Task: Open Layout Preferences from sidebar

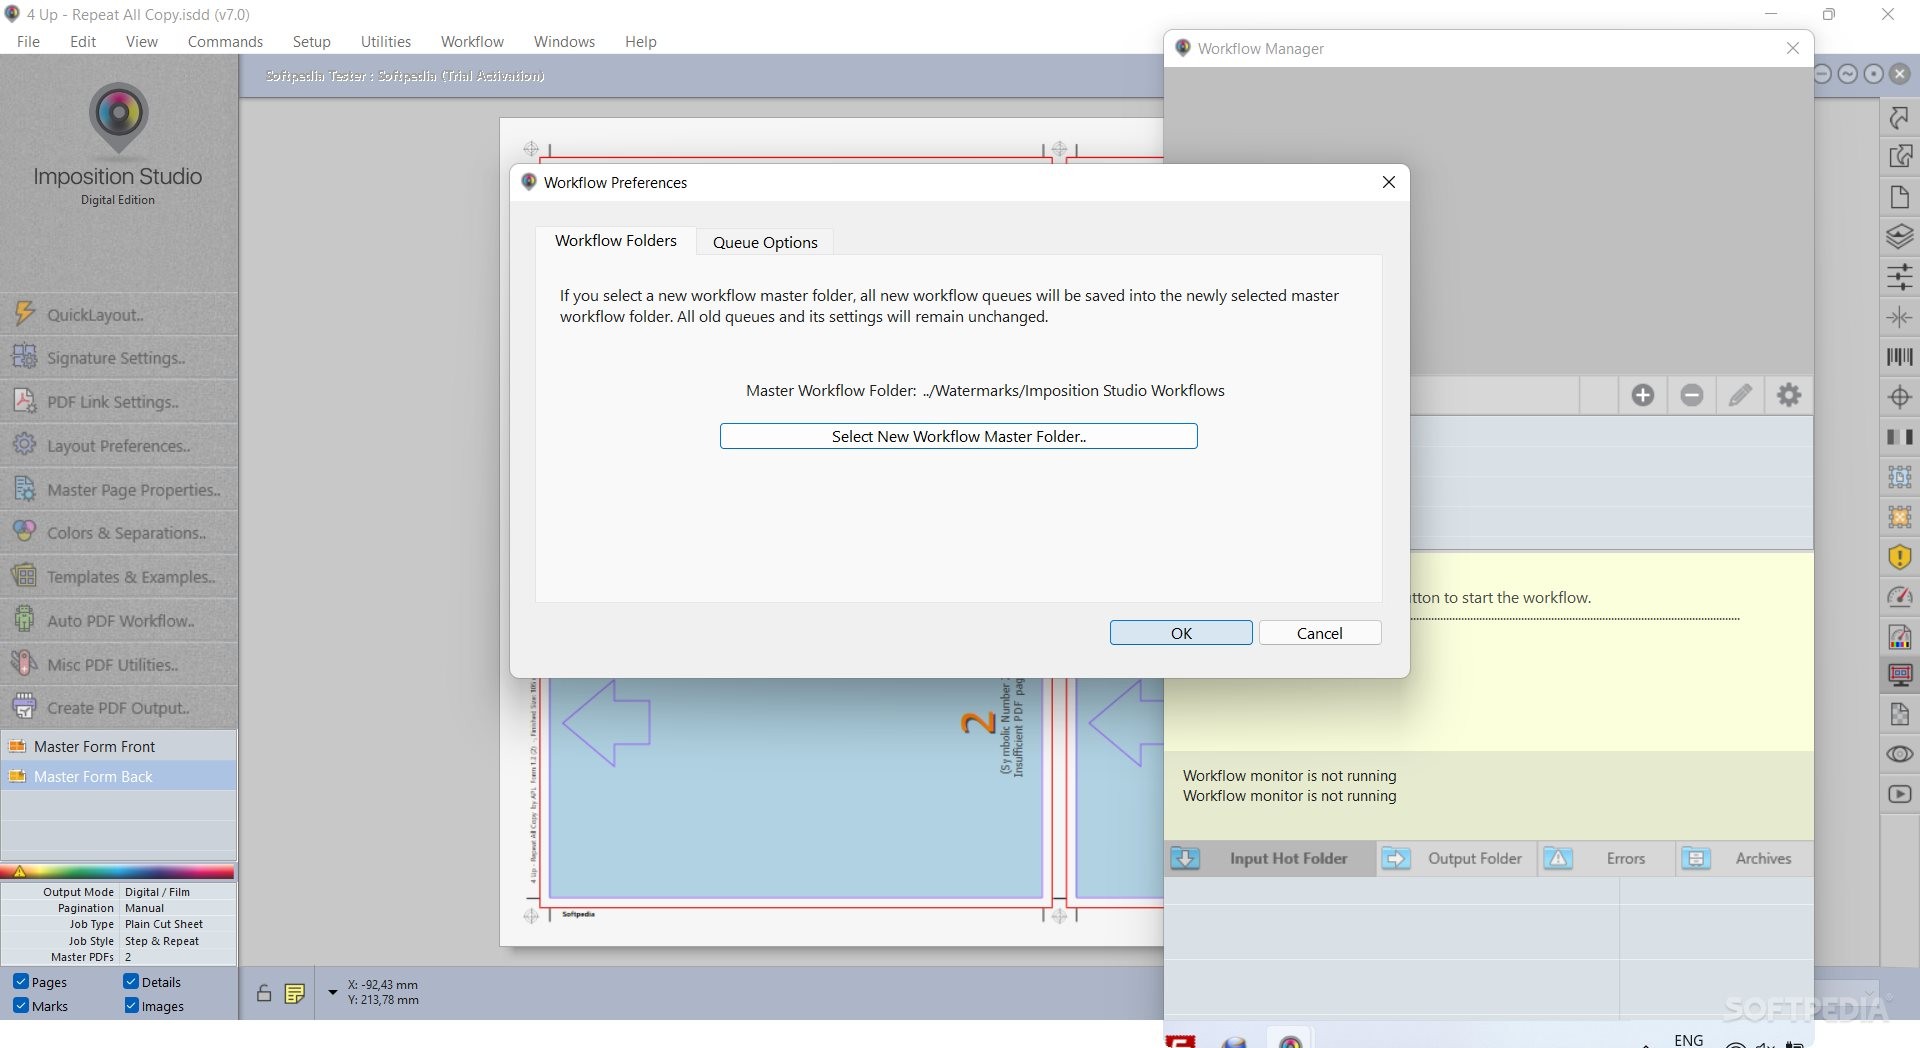Action: (119, 446)
